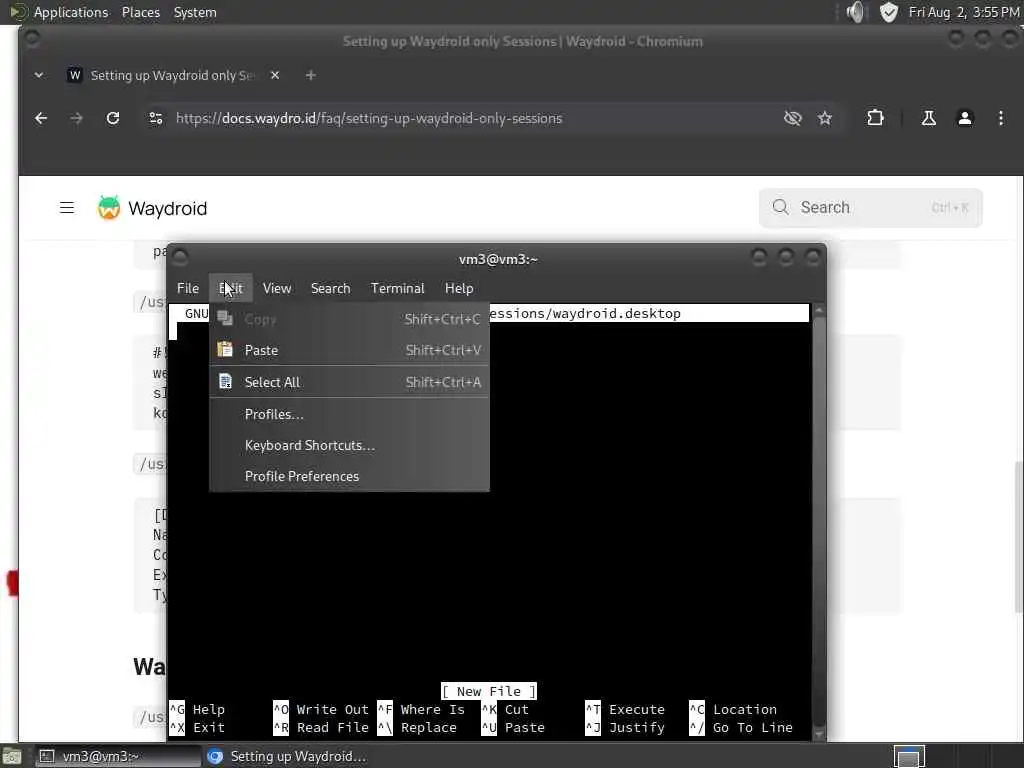Open the terminal View menu
Viewport: 1024px width, 768px height.
[277, 288]
